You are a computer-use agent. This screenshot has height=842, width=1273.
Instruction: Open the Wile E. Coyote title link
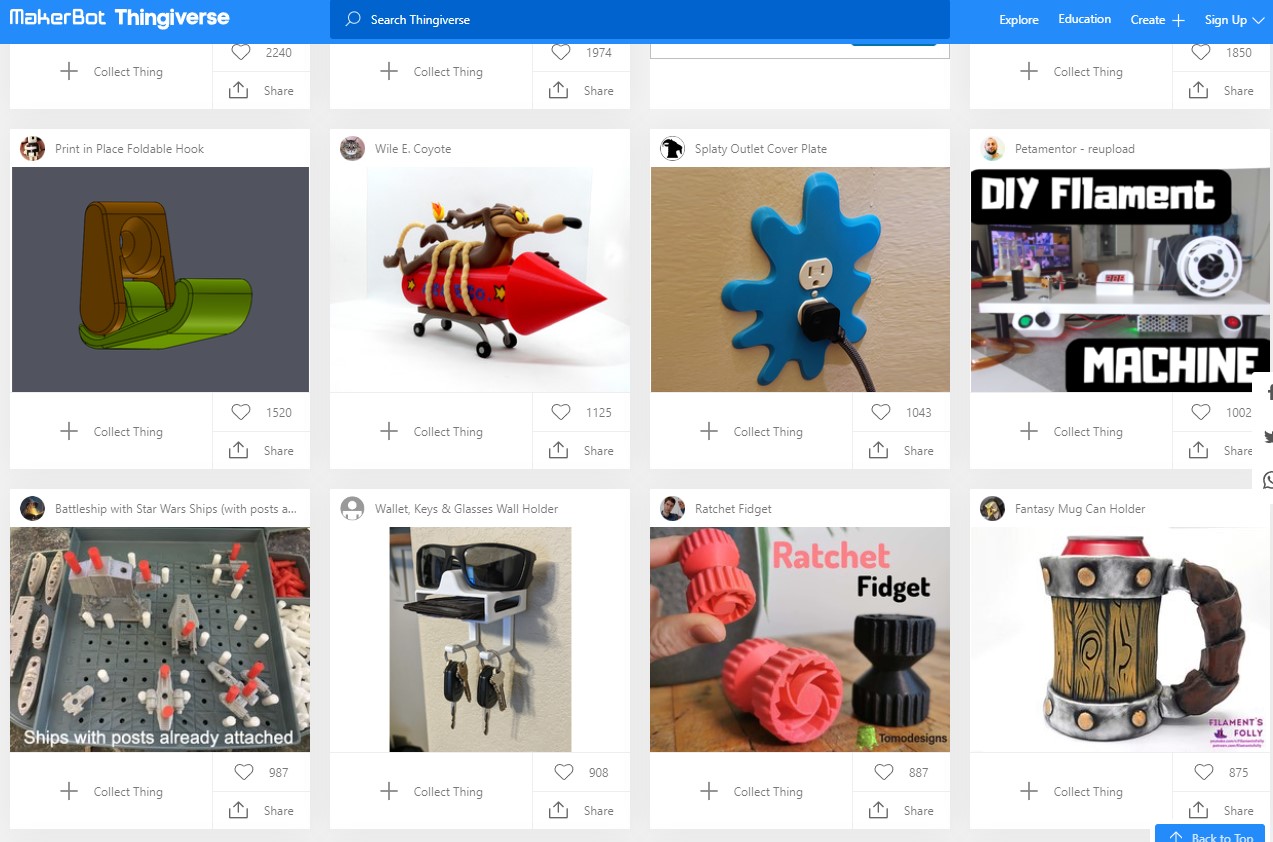[413, 149]
